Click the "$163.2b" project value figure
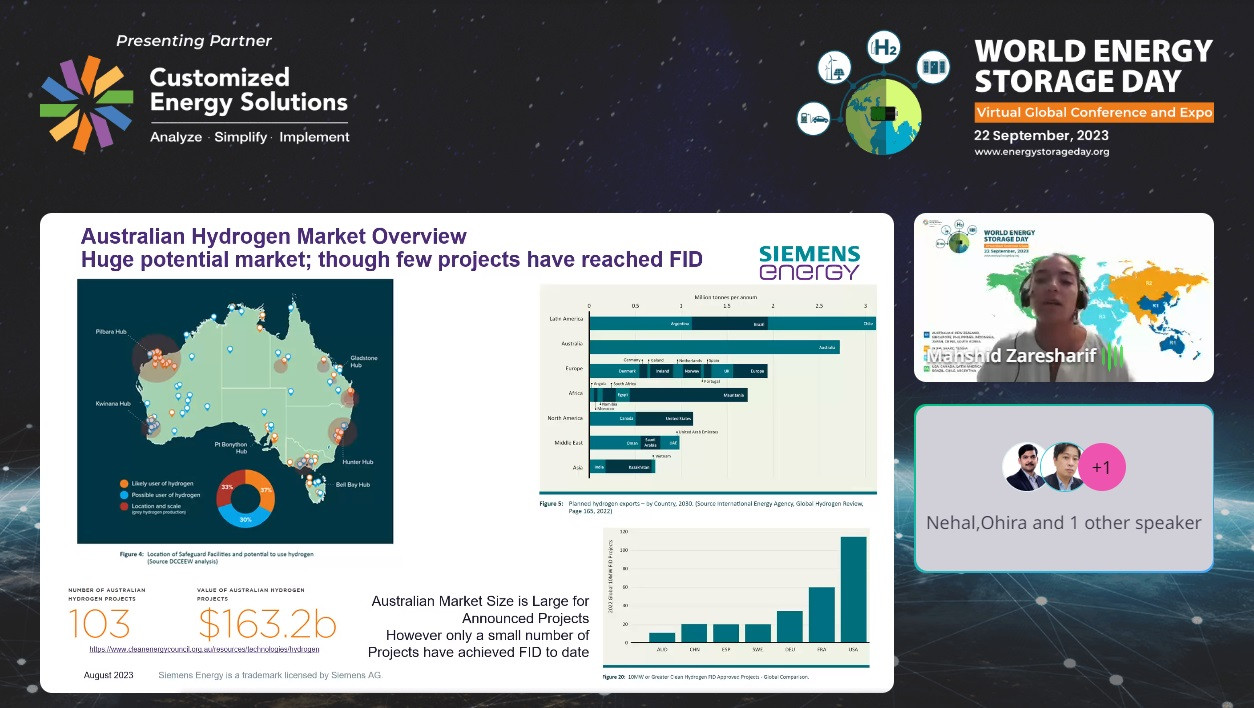1254x708 pixels. click(x=267, y=623)
